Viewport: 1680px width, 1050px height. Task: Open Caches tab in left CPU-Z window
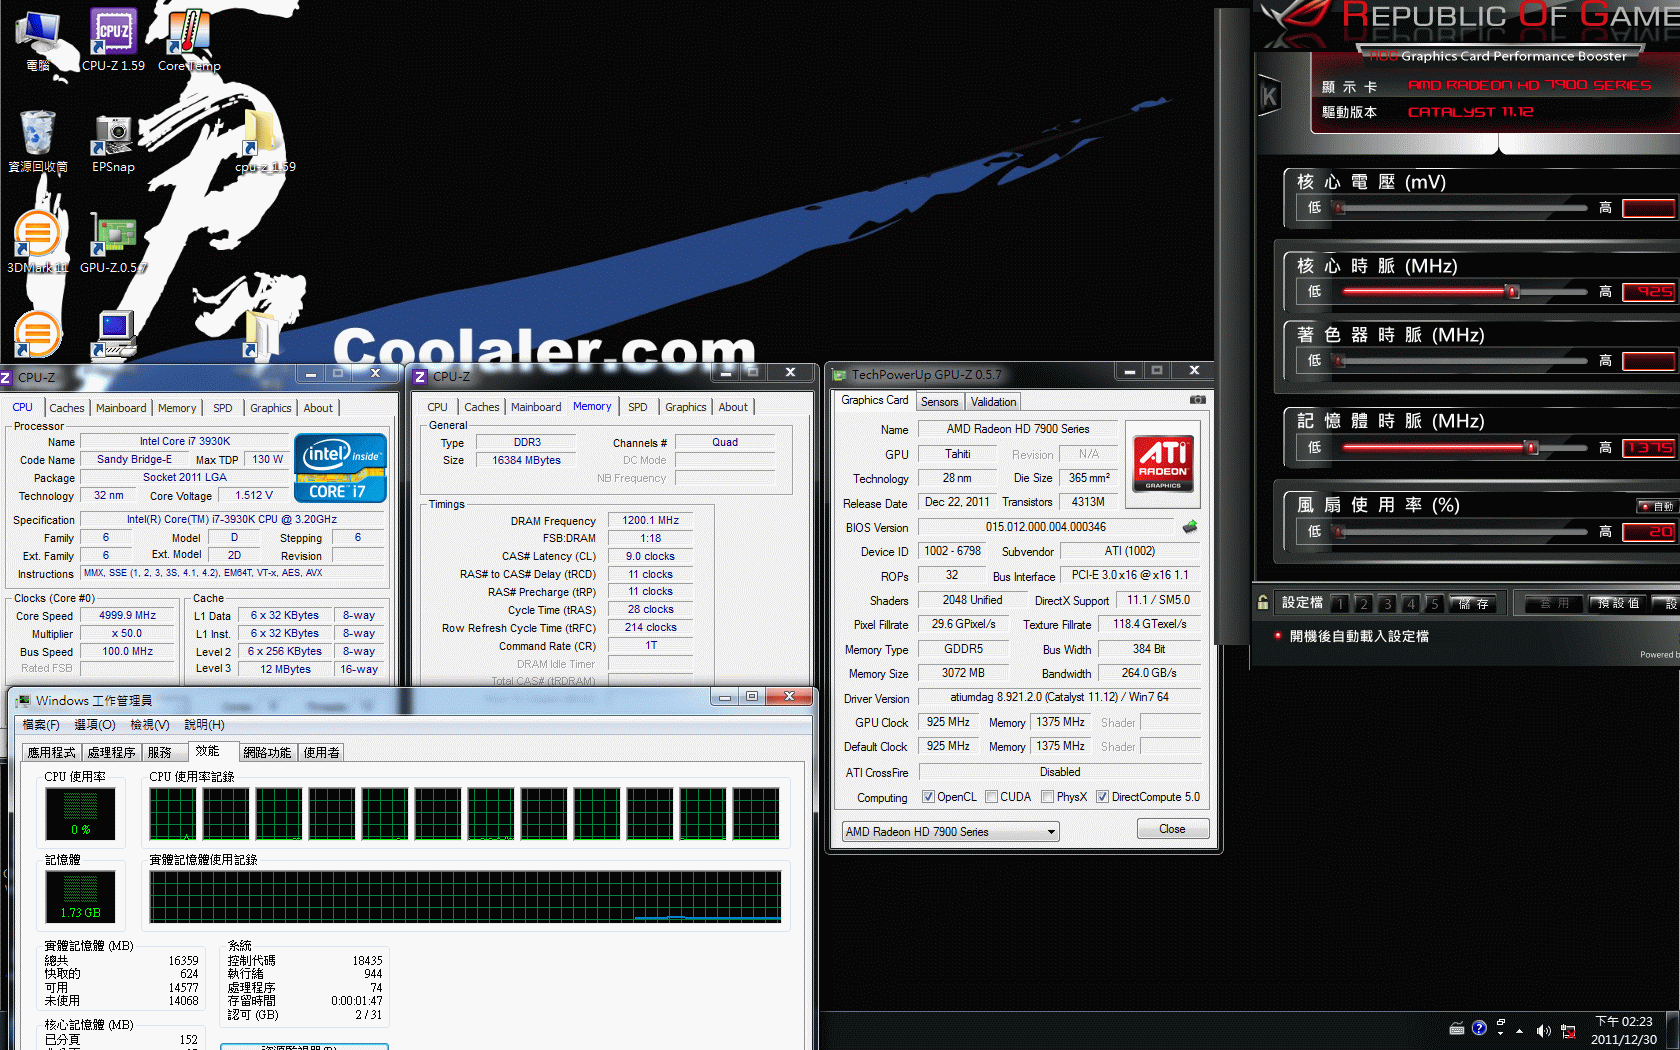[x=67, y=408]
